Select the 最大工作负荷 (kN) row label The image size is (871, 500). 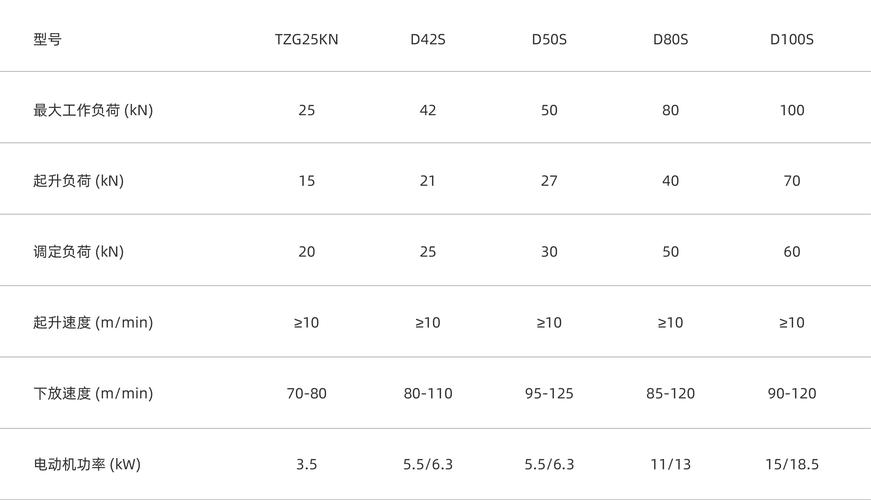[93, 111]
